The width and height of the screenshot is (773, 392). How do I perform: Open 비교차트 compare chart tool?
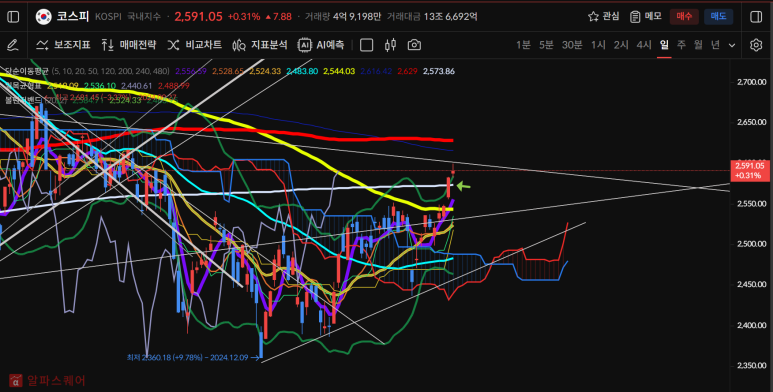[x=194, y=45]
